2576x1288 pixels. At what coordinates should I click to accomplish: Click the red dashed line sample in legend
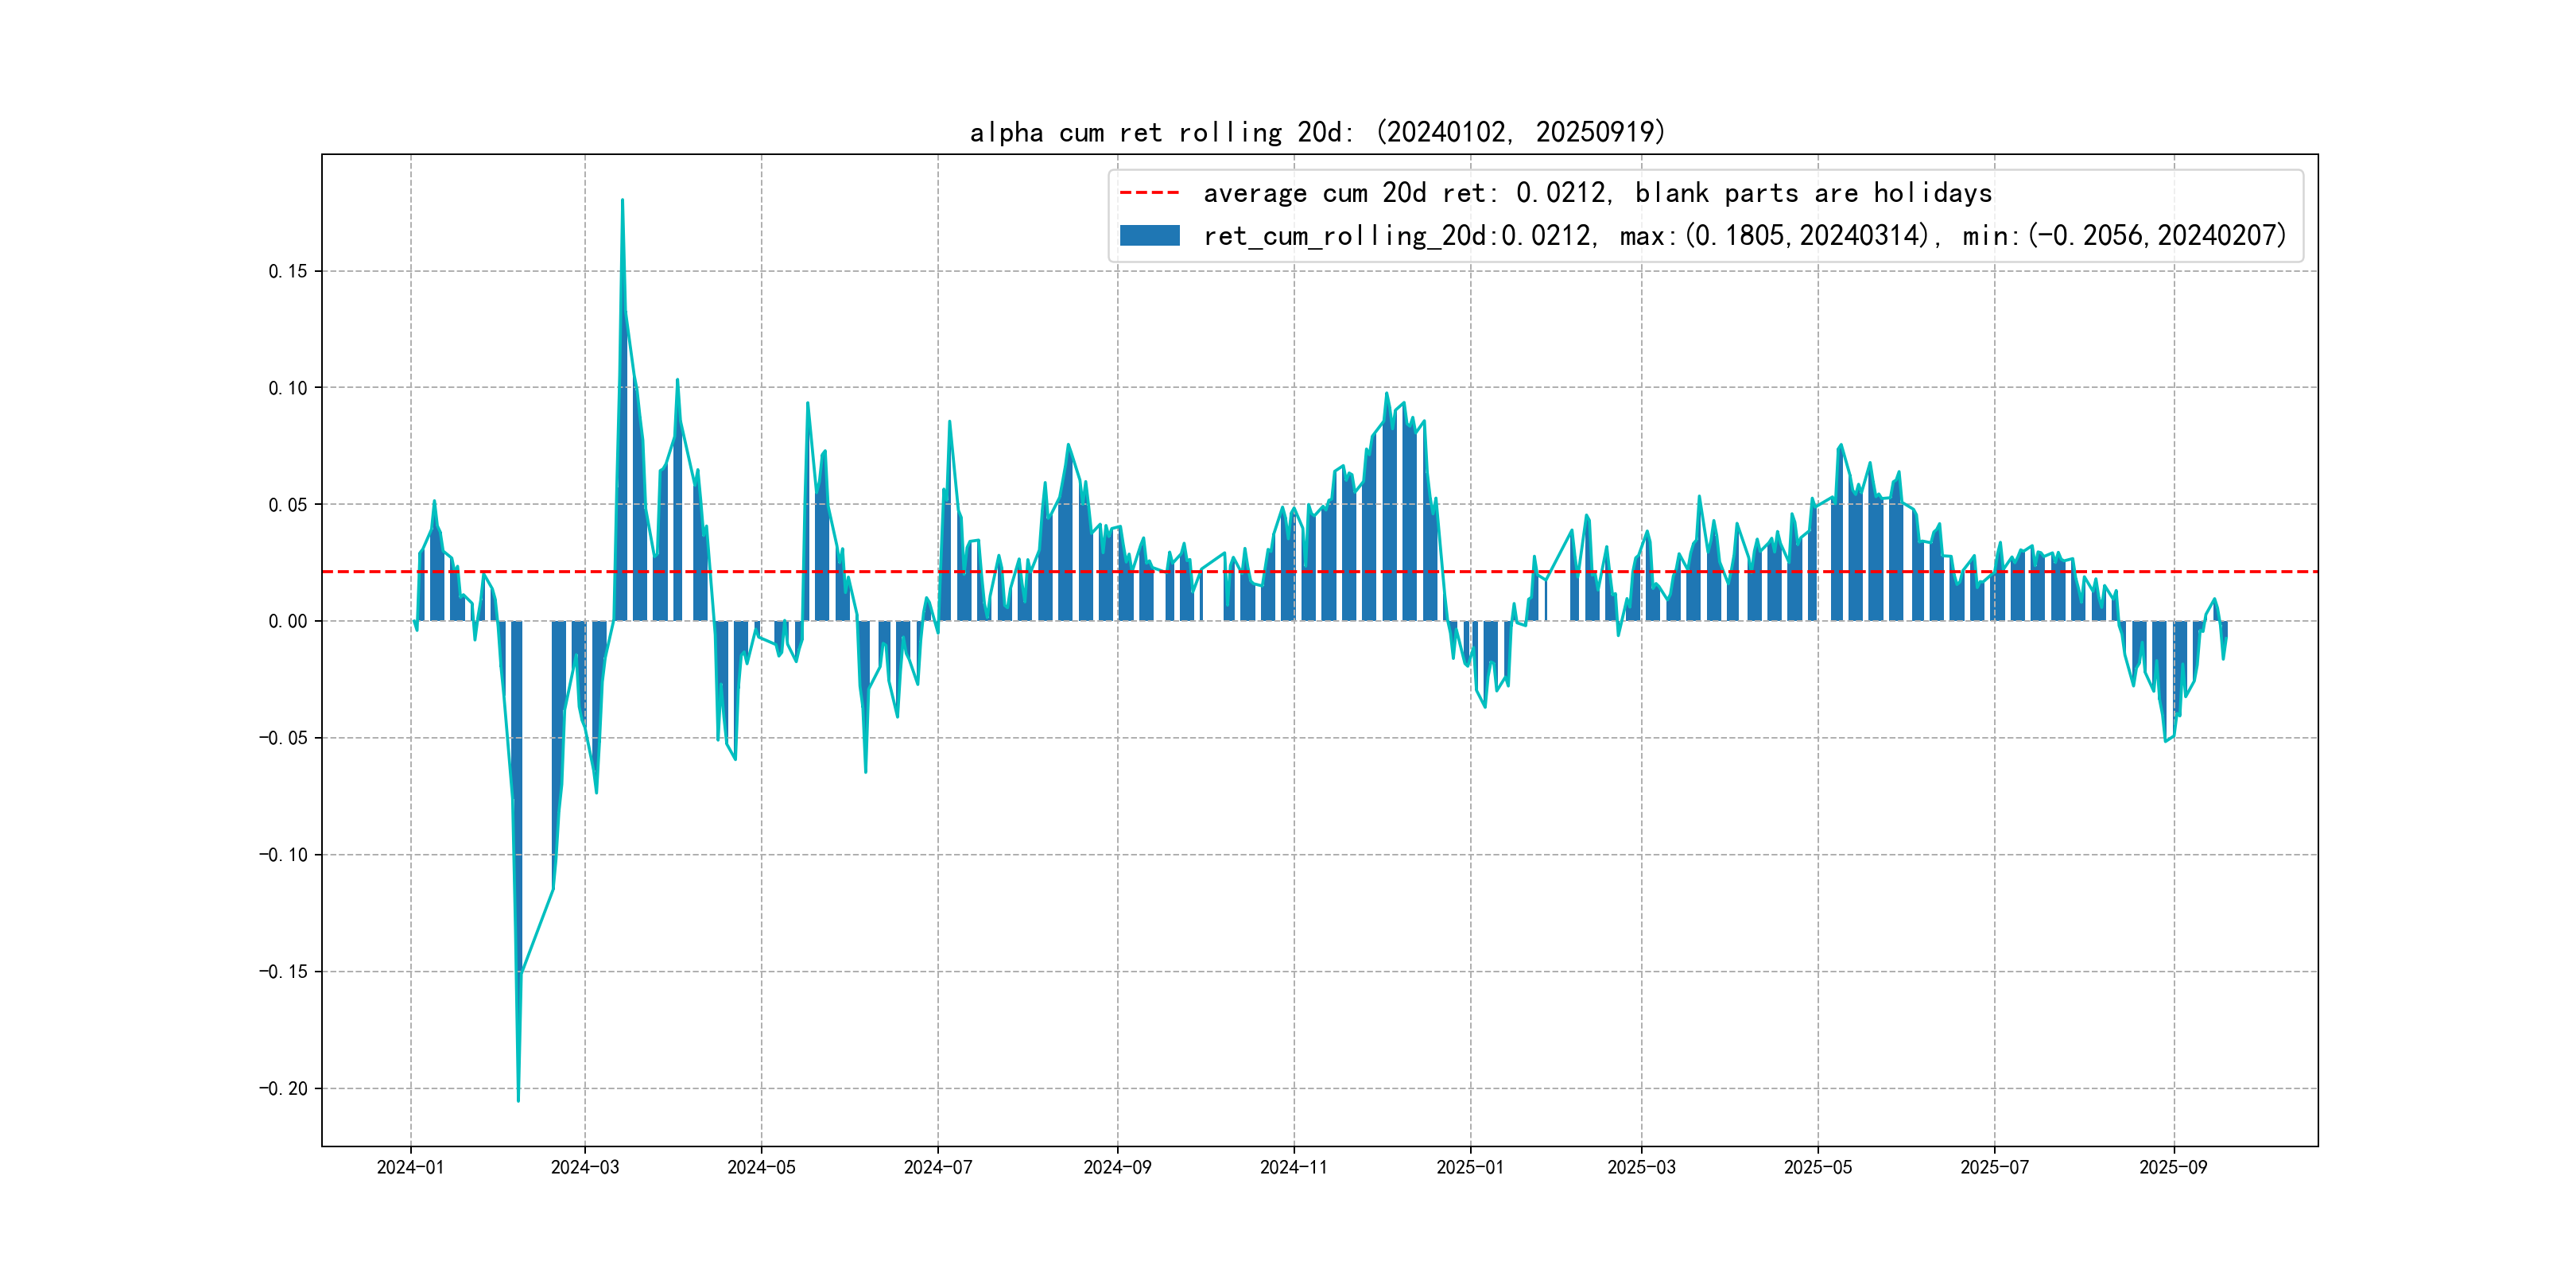click(1149, 192)
